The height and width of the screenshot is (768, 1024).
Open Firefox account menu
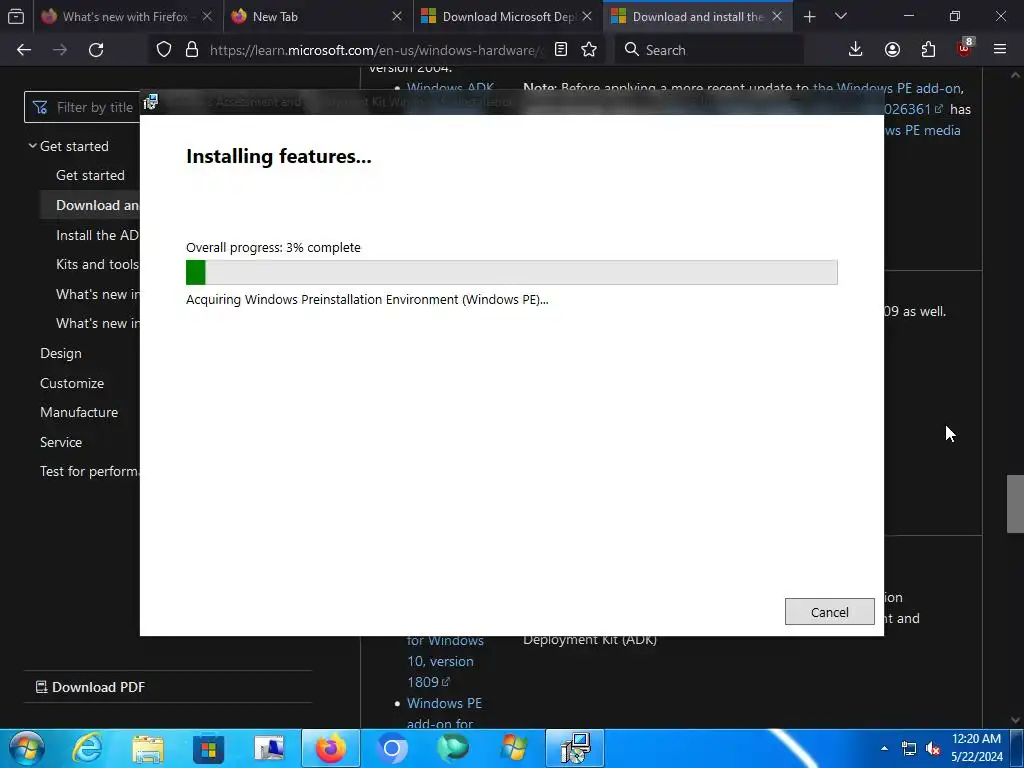(892, 50)
